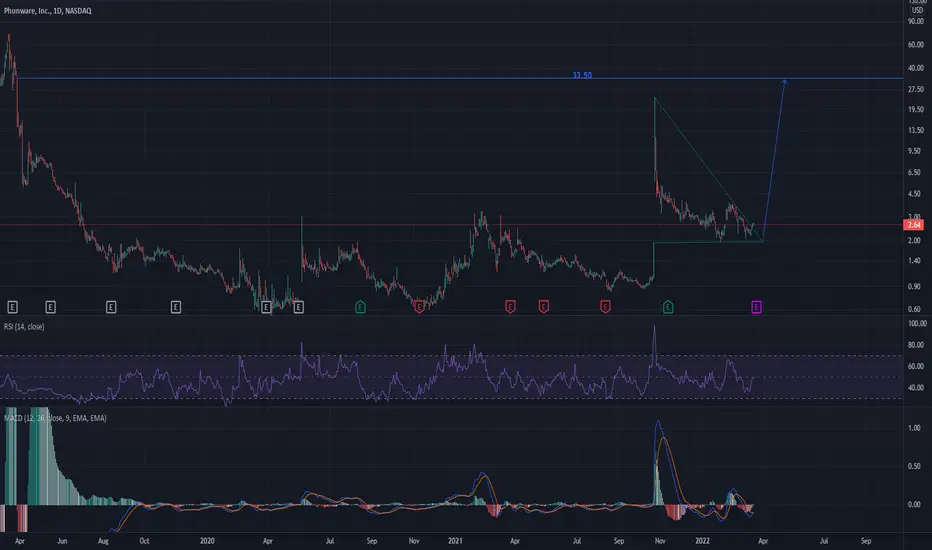Open the gray earnings marker above Apr 2019

pyautogui.click(x=12, y=307)
